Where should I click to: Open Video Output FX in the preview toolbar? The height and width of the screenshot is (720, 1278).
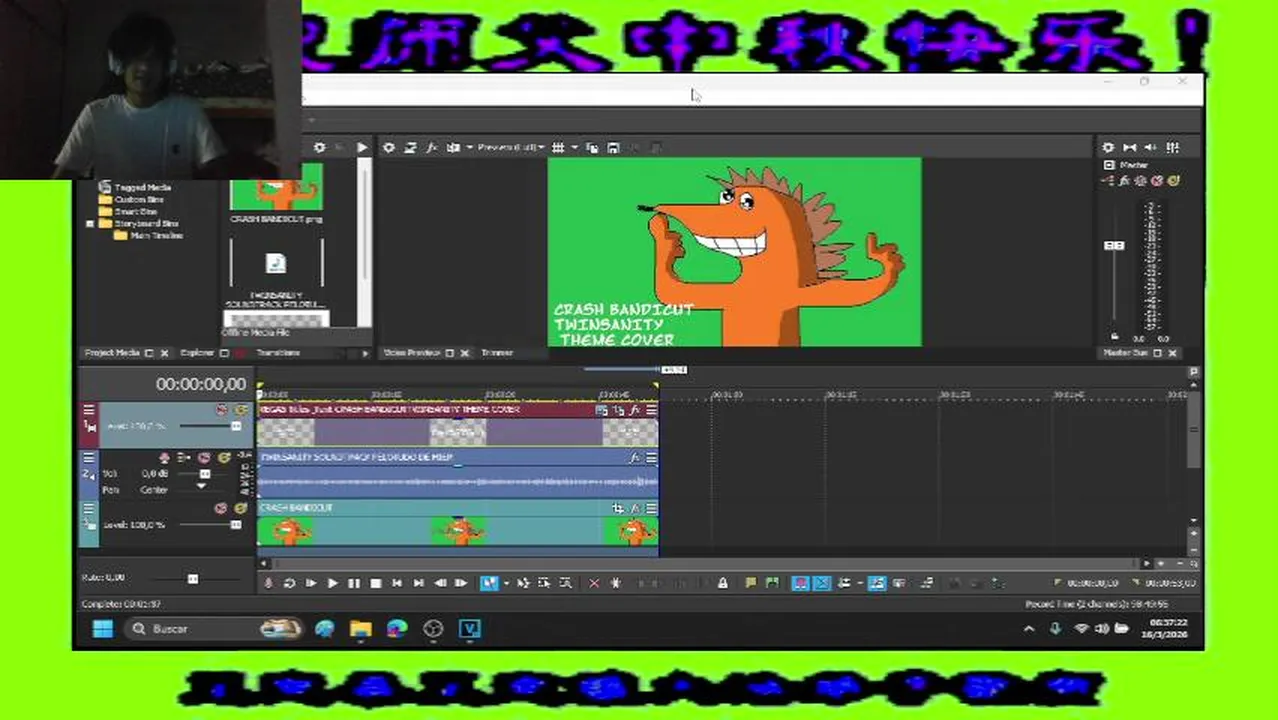(432, 147)
